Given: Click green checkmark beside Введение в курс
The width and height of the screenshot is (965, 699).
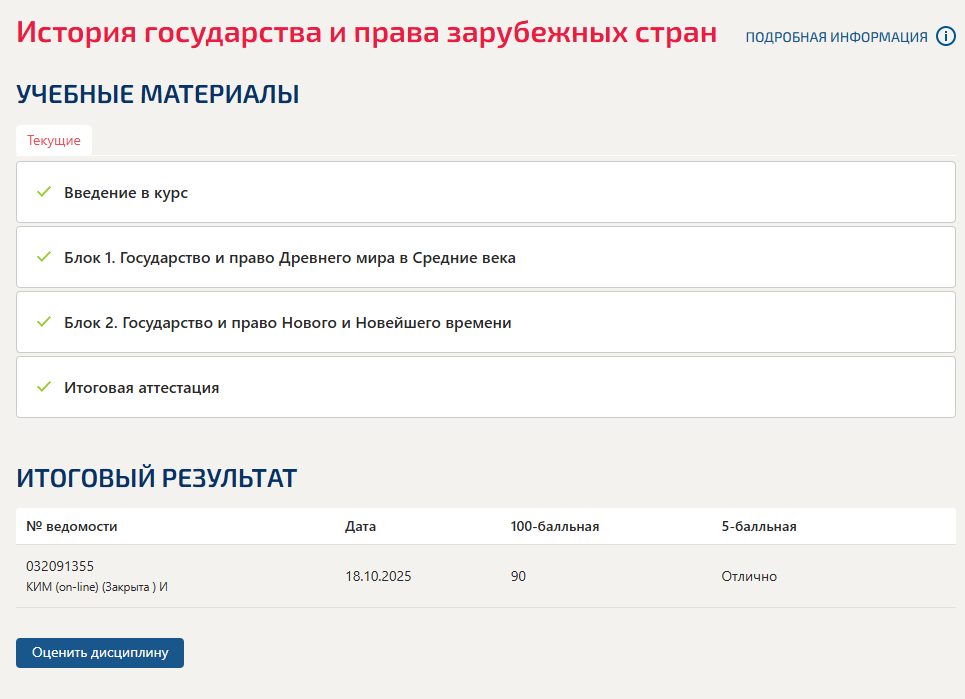Looking at the screenshot, I should click(x=43, y=192).
